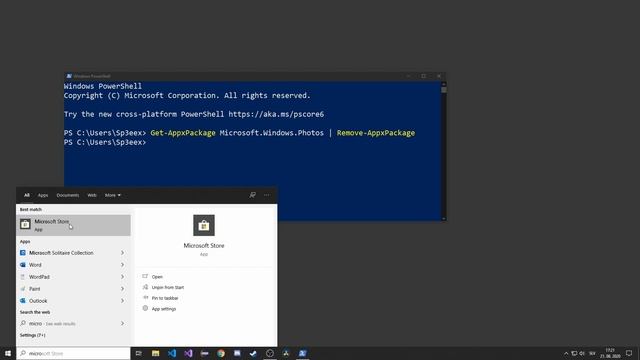640x360 pixels.
Task: Click the taskbar search input box
Action: coord(73,353)
